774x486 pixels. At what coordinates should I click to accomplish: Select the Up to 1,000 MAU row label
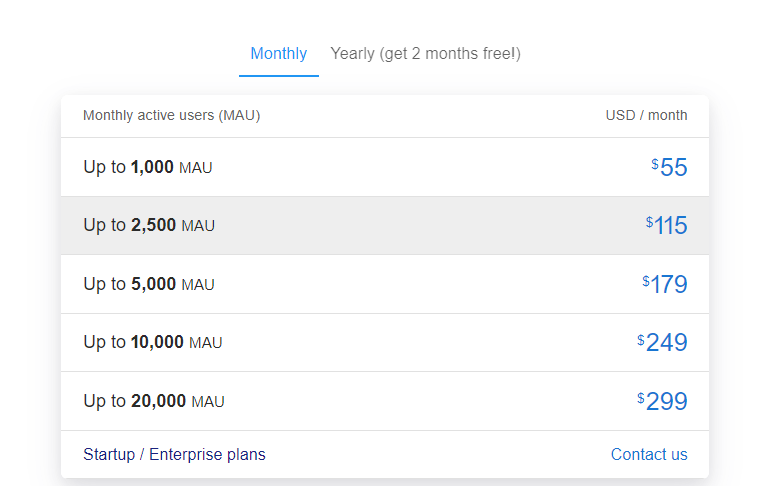tap(148, 167)
